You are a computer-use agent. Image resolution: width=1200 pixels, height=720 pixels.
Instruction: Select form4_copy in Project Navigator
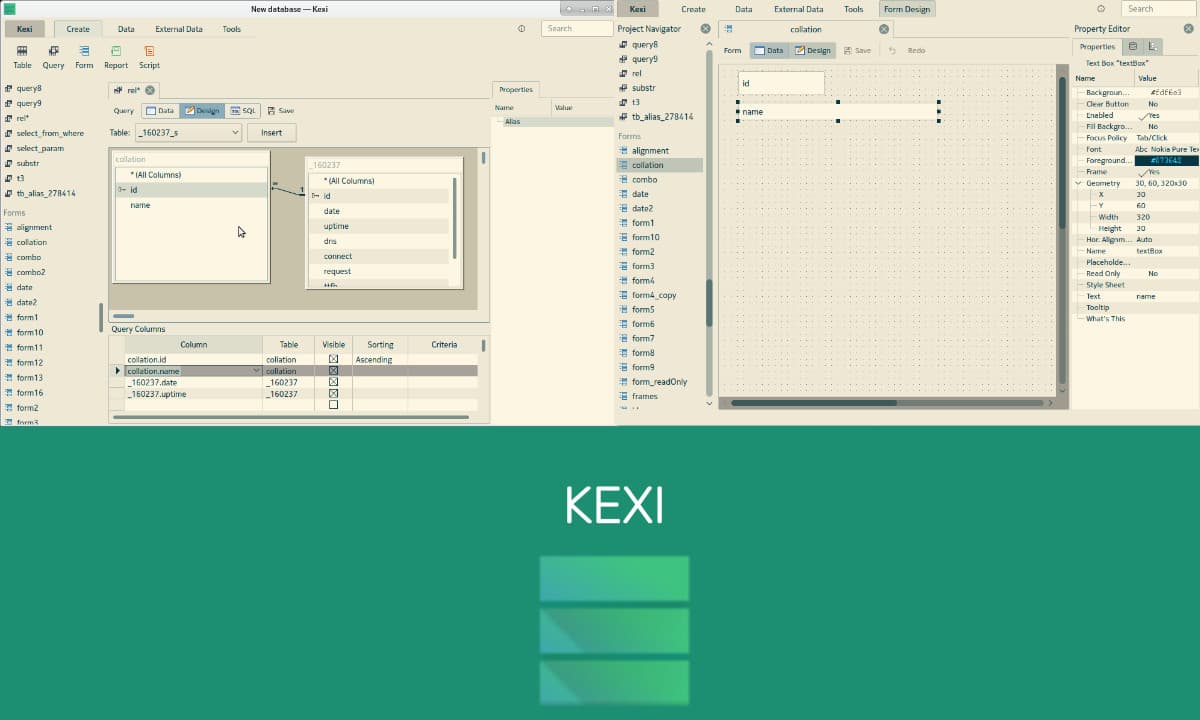pos(654,295)
